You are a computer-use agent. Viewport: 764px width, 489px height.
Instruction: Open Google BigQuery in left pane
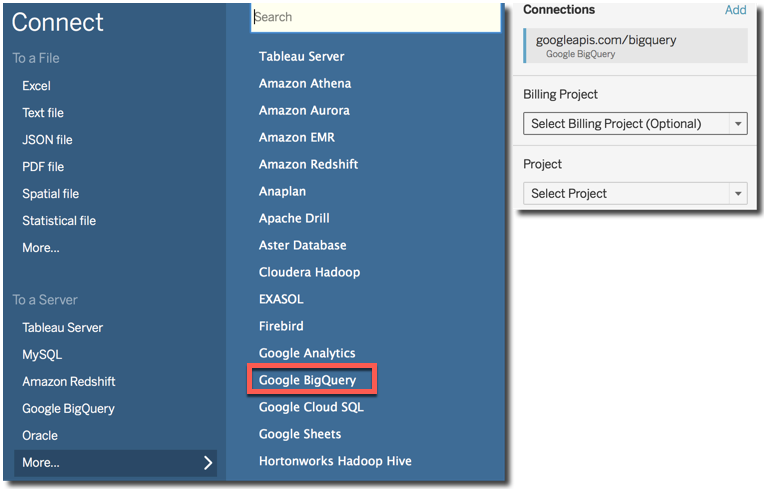click(68, 409)
